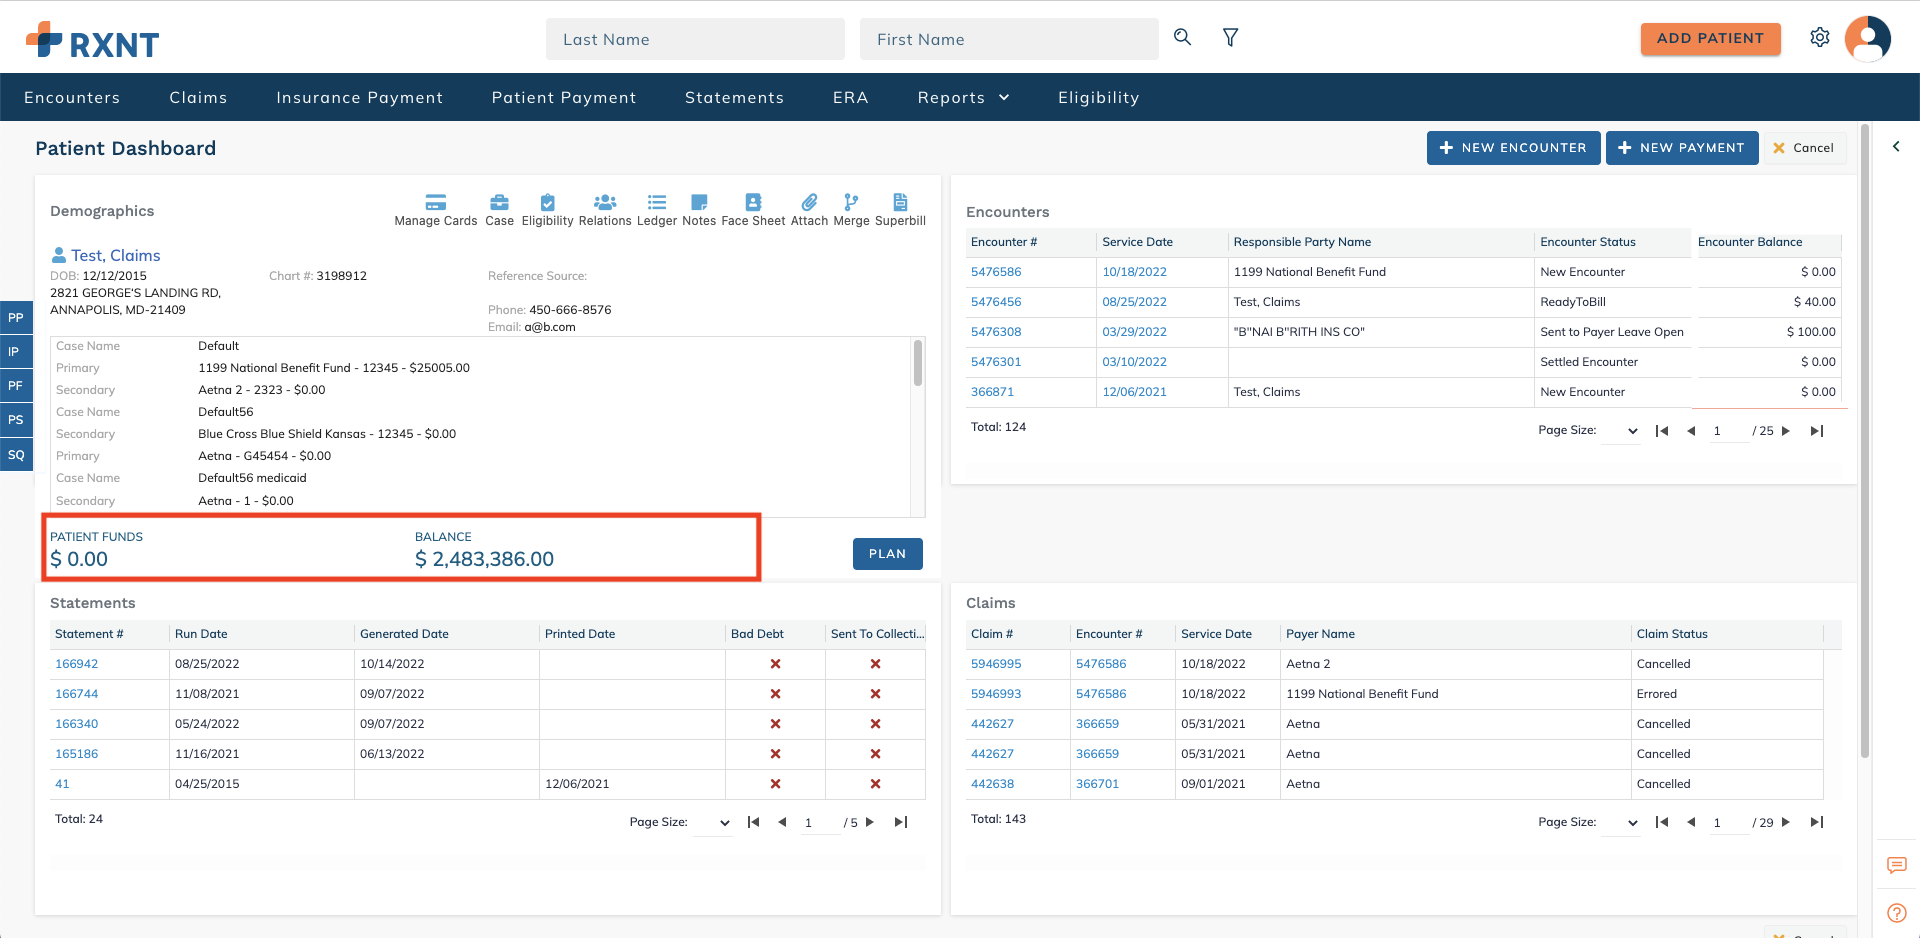Click inside the Last Name search field
The width and height of the screenshot is (1920, 938).
click(695, 39)
